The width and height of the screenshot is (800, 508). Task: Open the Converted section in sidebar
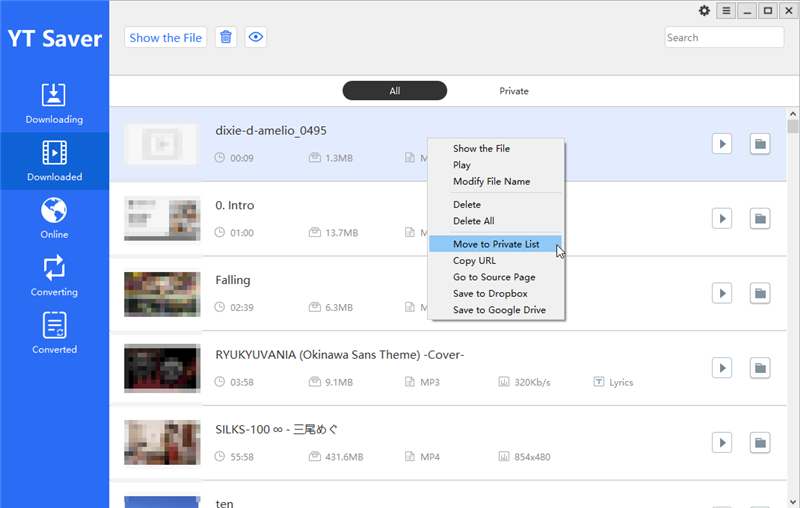(x=54, y=334)
